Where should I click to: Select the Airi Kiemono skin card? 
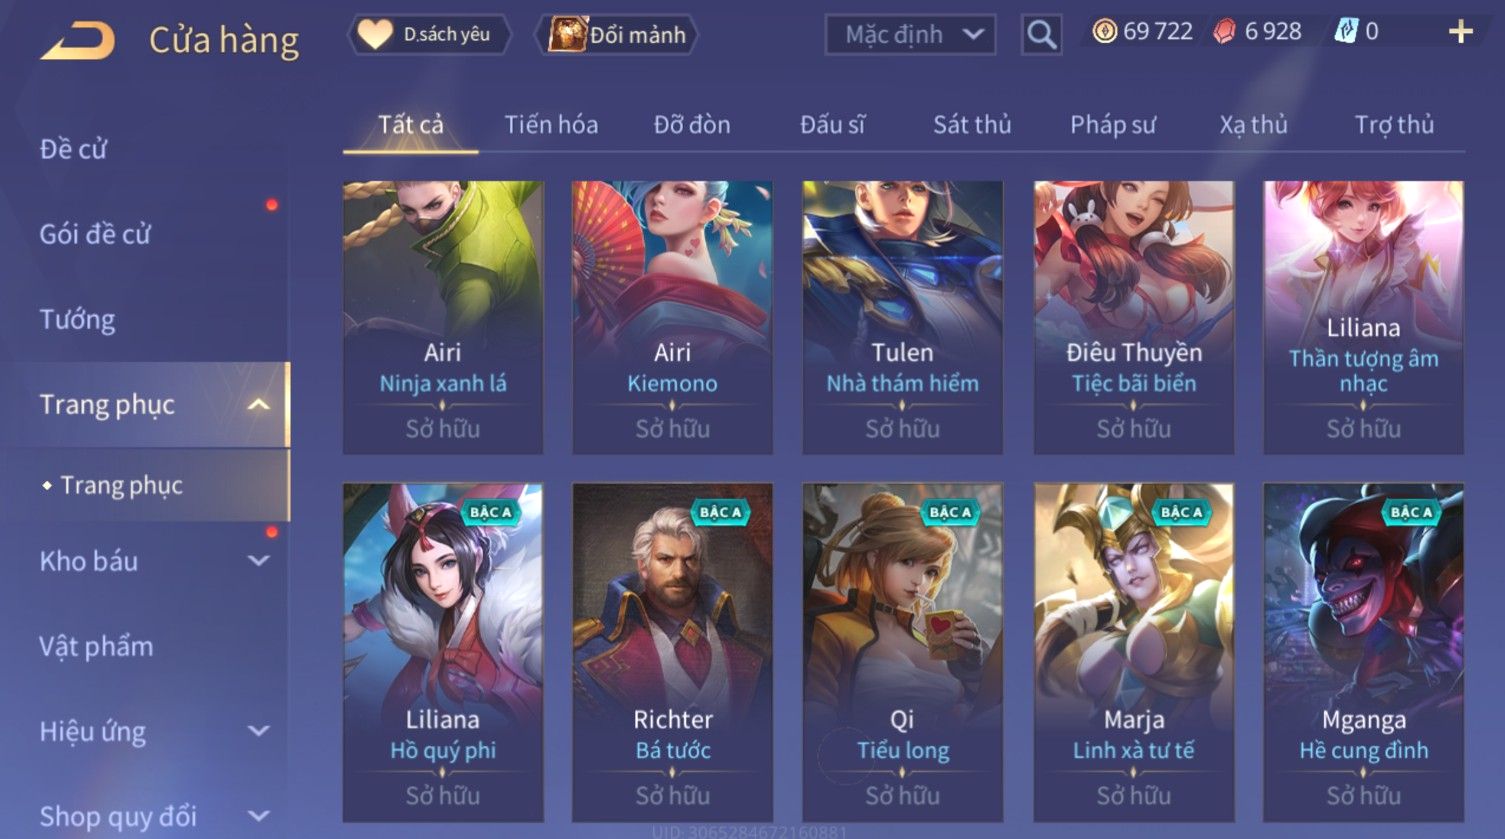(672, 317)
